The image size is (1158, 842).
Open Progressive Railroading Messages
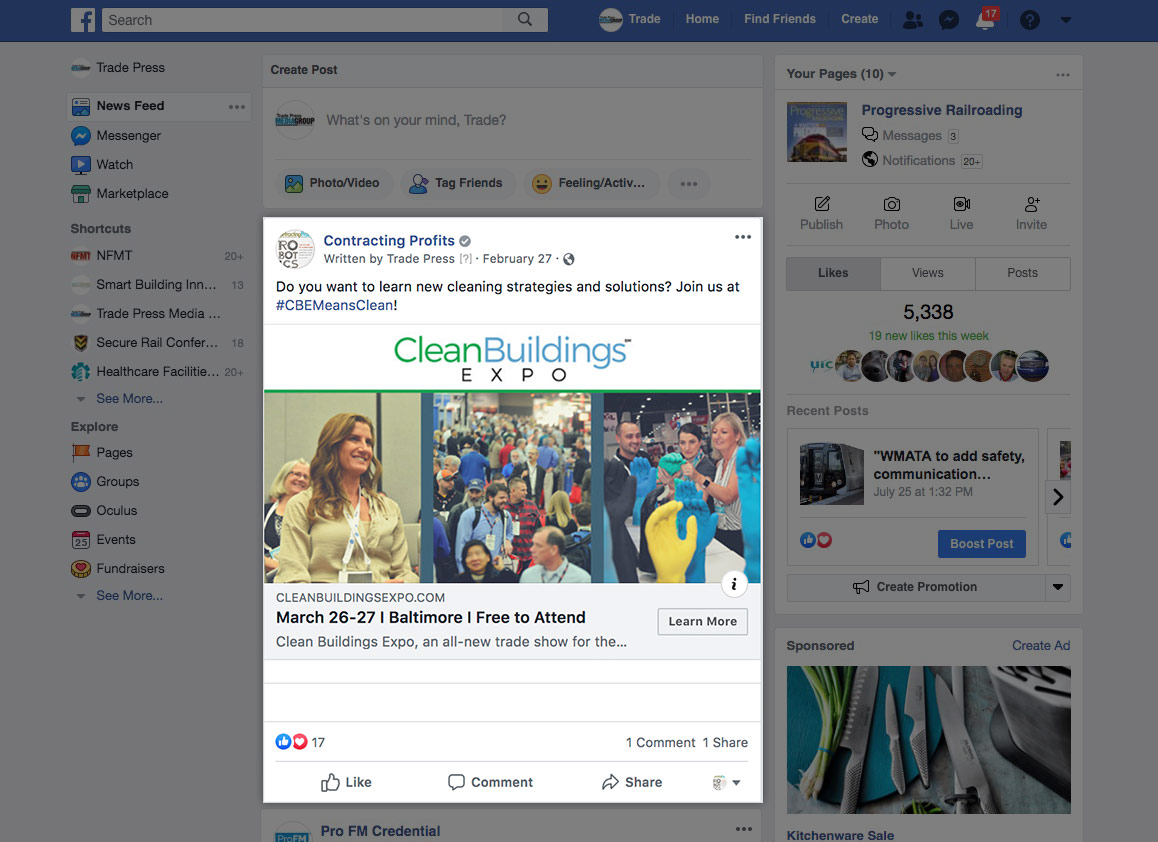pyautogui.click(x=910, y=135)
